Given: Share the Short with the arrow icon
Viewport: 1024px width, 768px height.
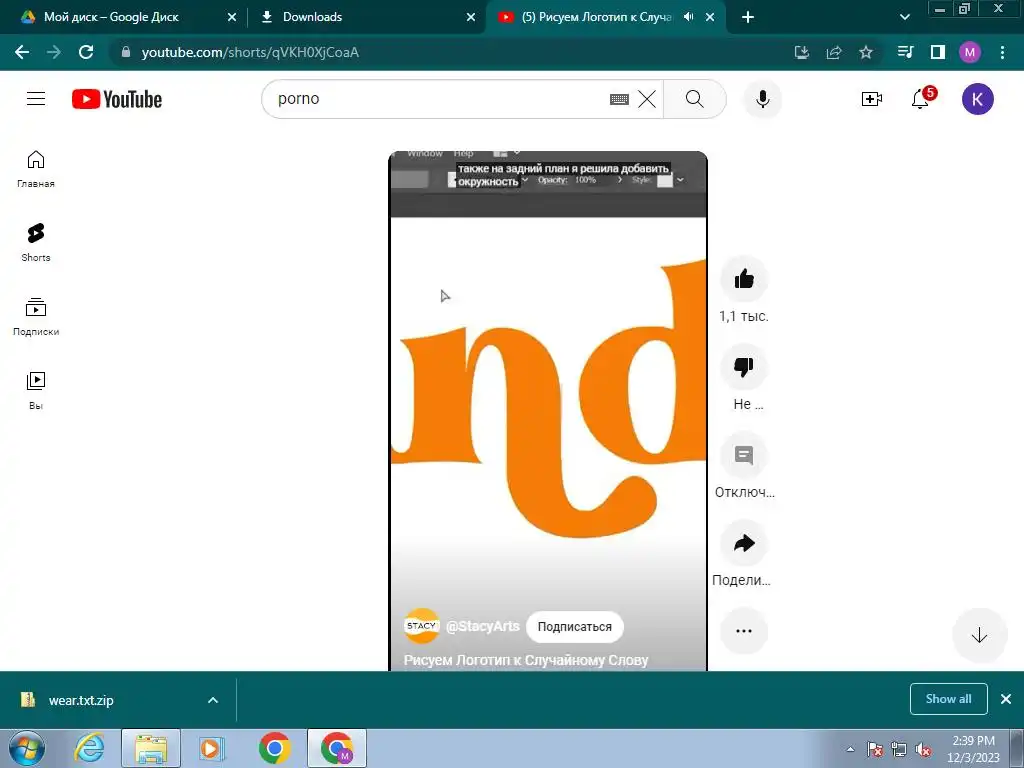Looking at the screenshot, I should pyautogui.click(x=744, y=543).
